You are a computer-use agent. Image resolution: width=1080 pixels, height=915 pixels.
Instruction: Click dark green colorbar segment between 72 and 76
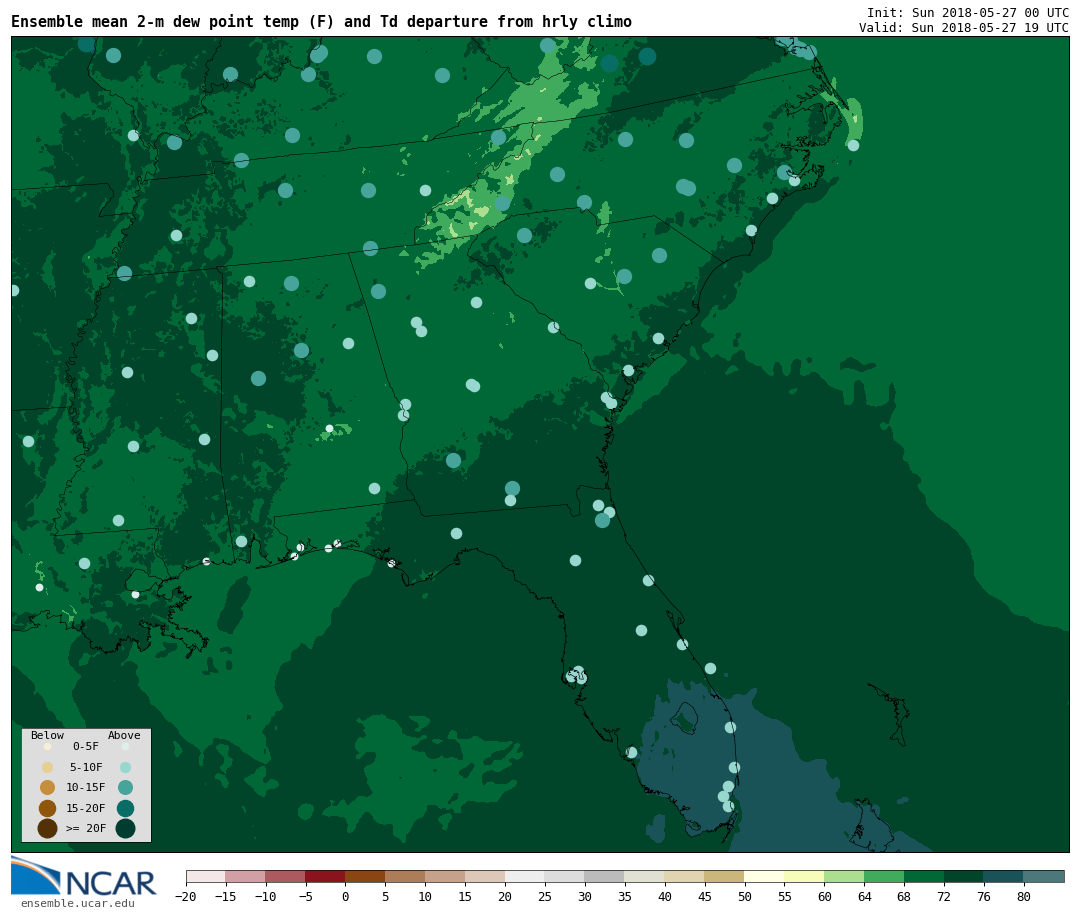tap(964, 876)
